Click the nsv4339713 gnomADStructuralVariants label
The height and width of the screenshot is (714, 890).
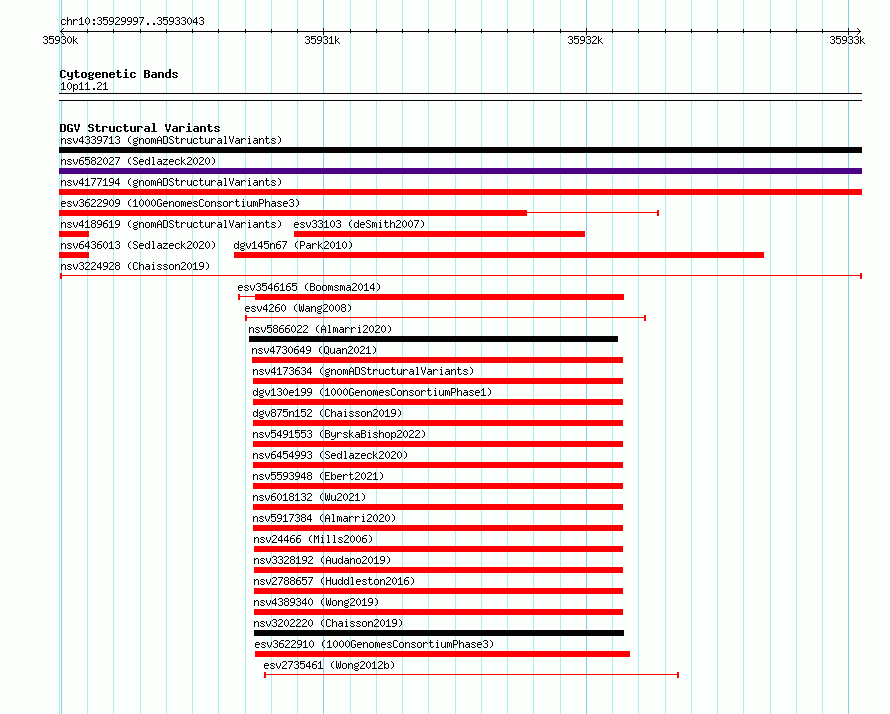click(171, 140)
